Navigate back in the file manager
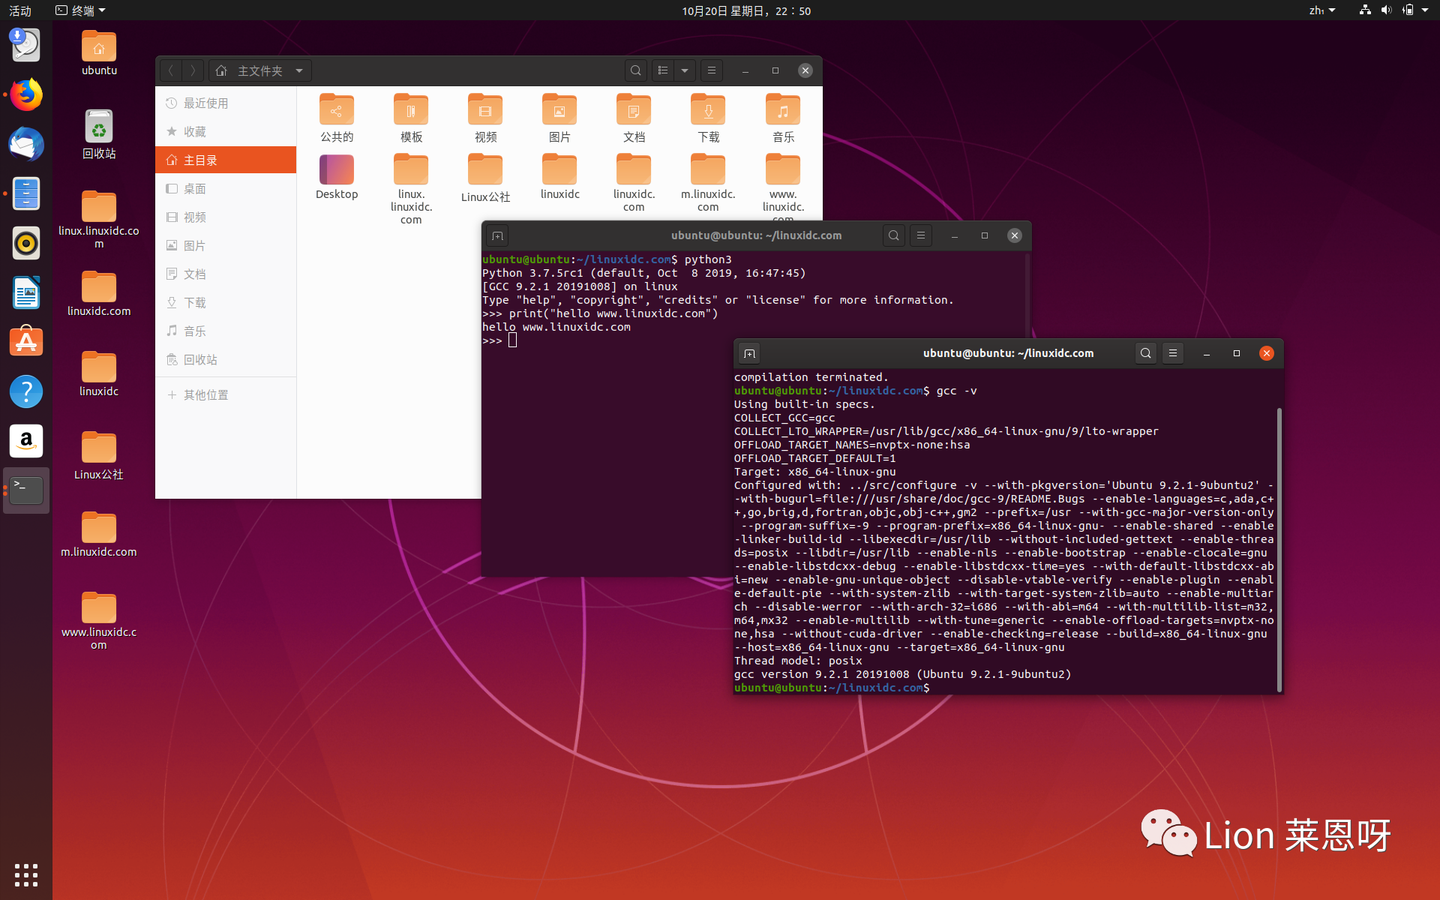 click(x=170, y=70)
